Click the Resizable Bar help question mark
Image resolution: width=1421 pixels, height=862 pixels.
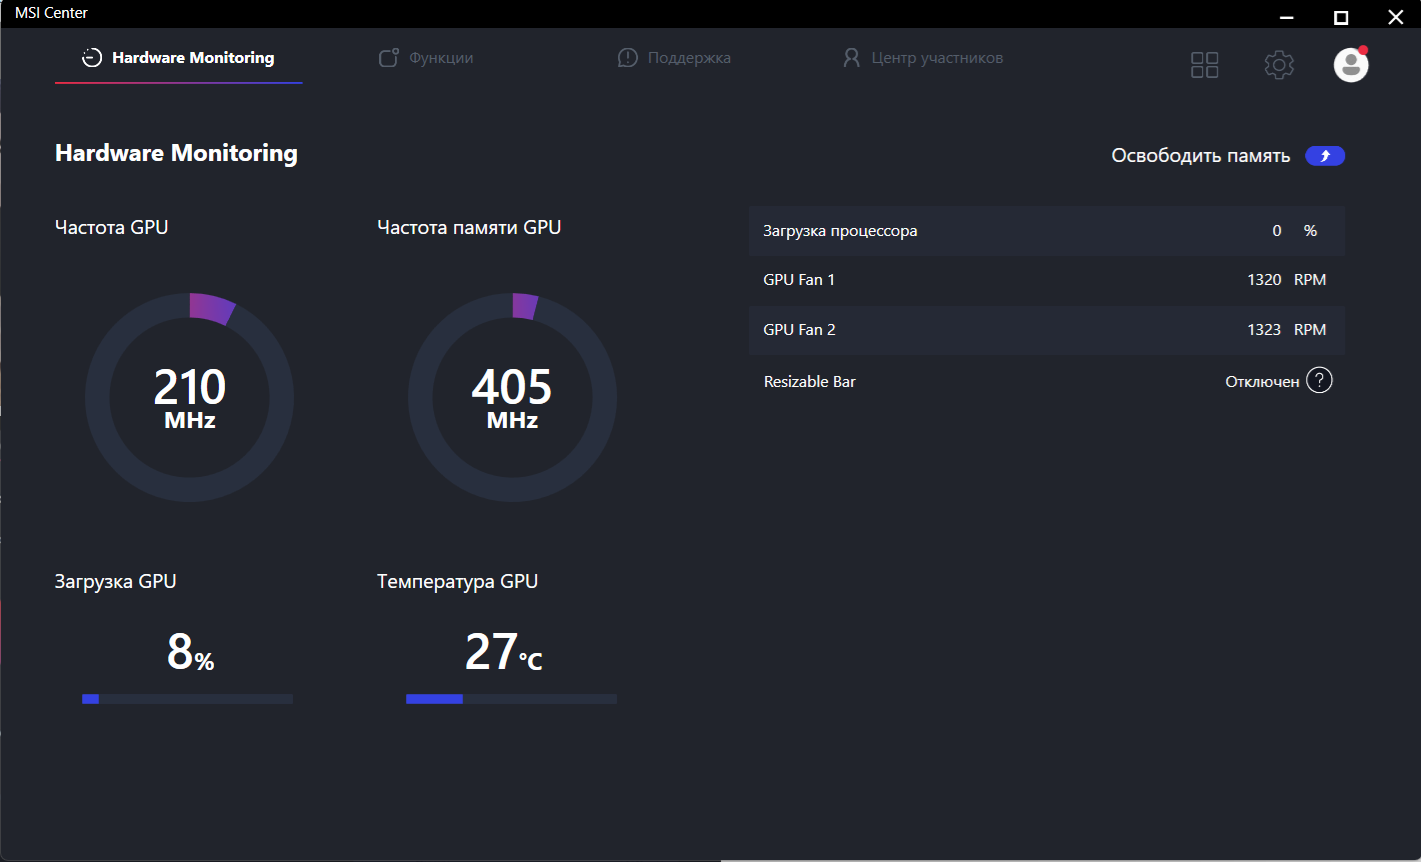coord(1320,381)
